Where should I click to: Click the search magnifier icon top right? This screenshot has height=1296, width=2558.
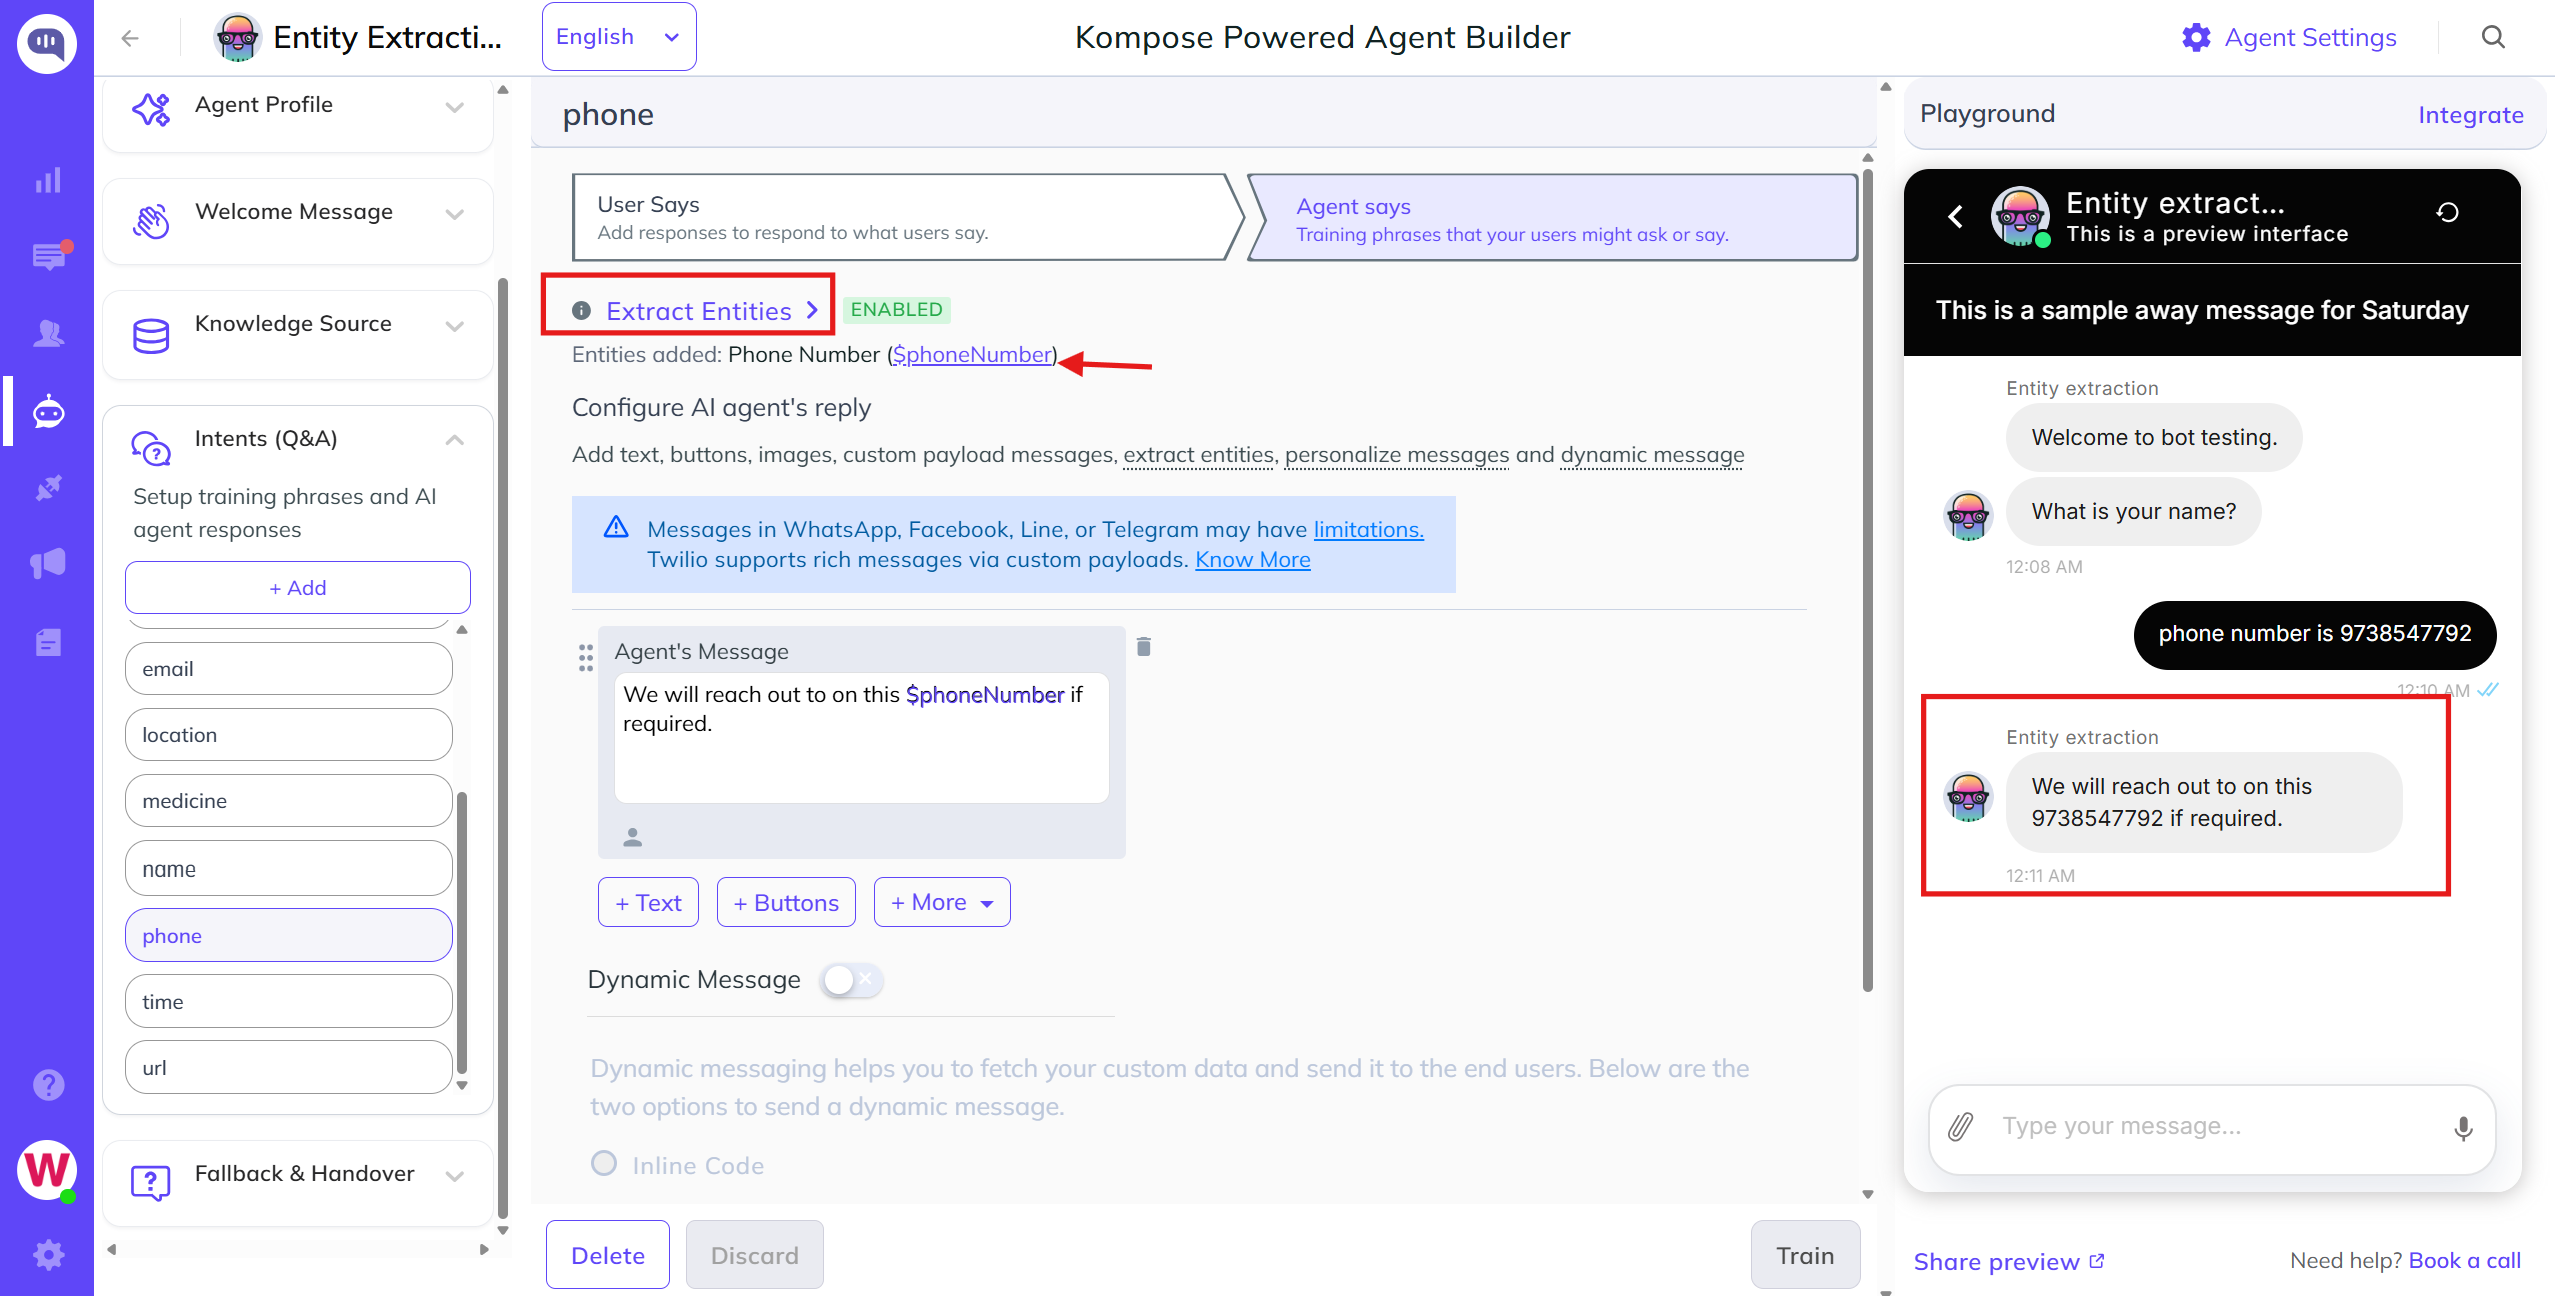click(2493, 38)
